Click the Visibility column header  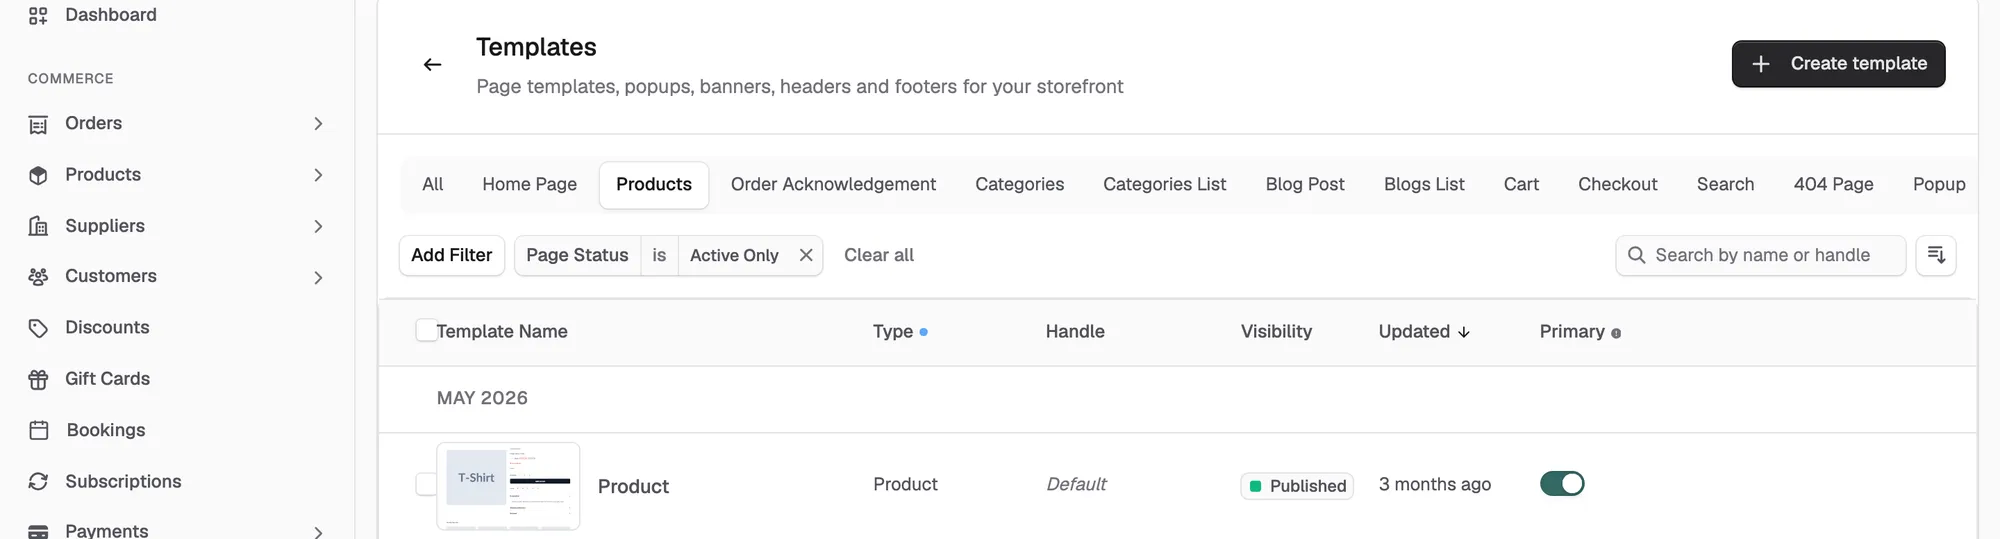click(1276, 331)
